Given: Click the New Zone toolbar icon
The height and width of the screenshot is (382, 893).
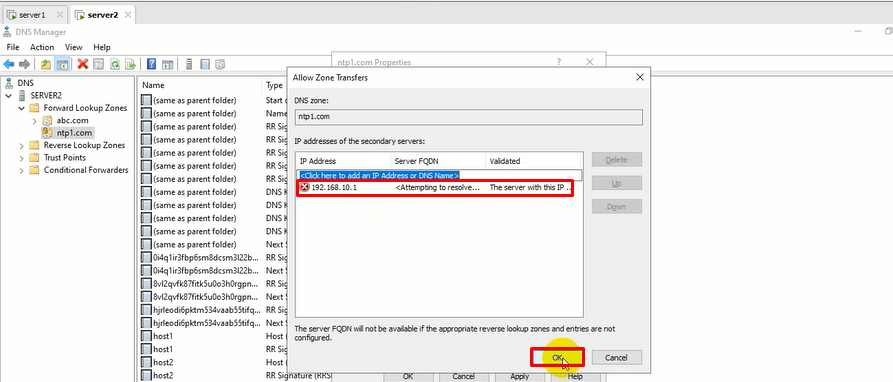Looking at the screenshot, I should coord(206,64).
